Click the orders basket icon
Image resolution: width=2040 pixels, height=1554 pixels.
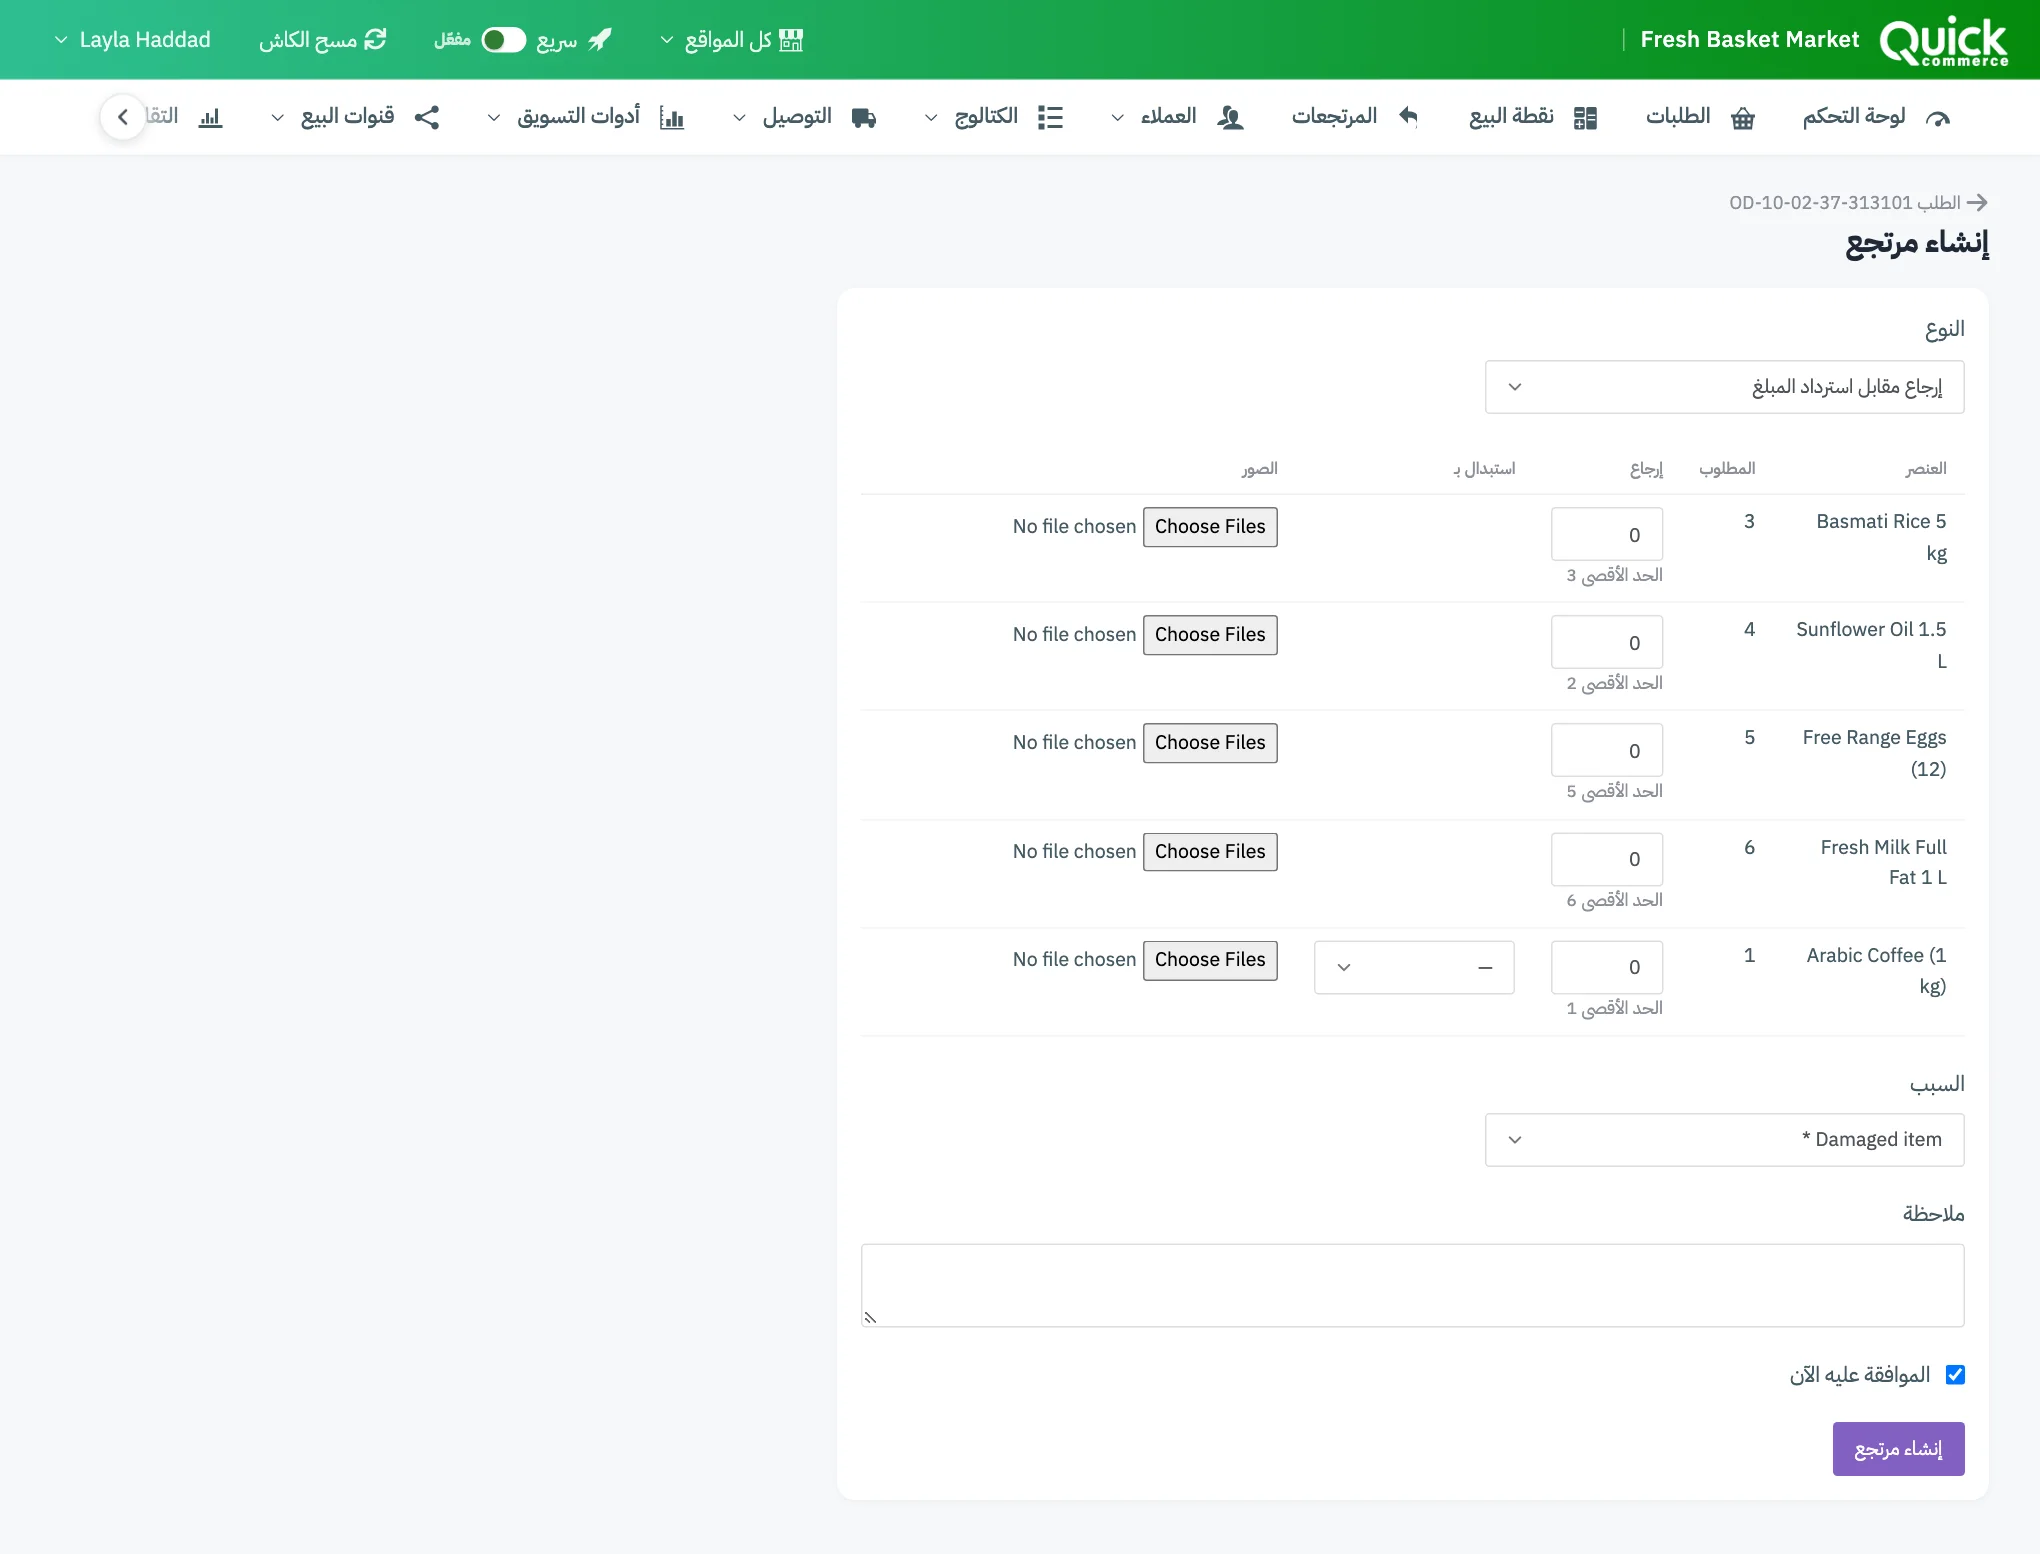pyautogui.click(x=1743, y=118)
